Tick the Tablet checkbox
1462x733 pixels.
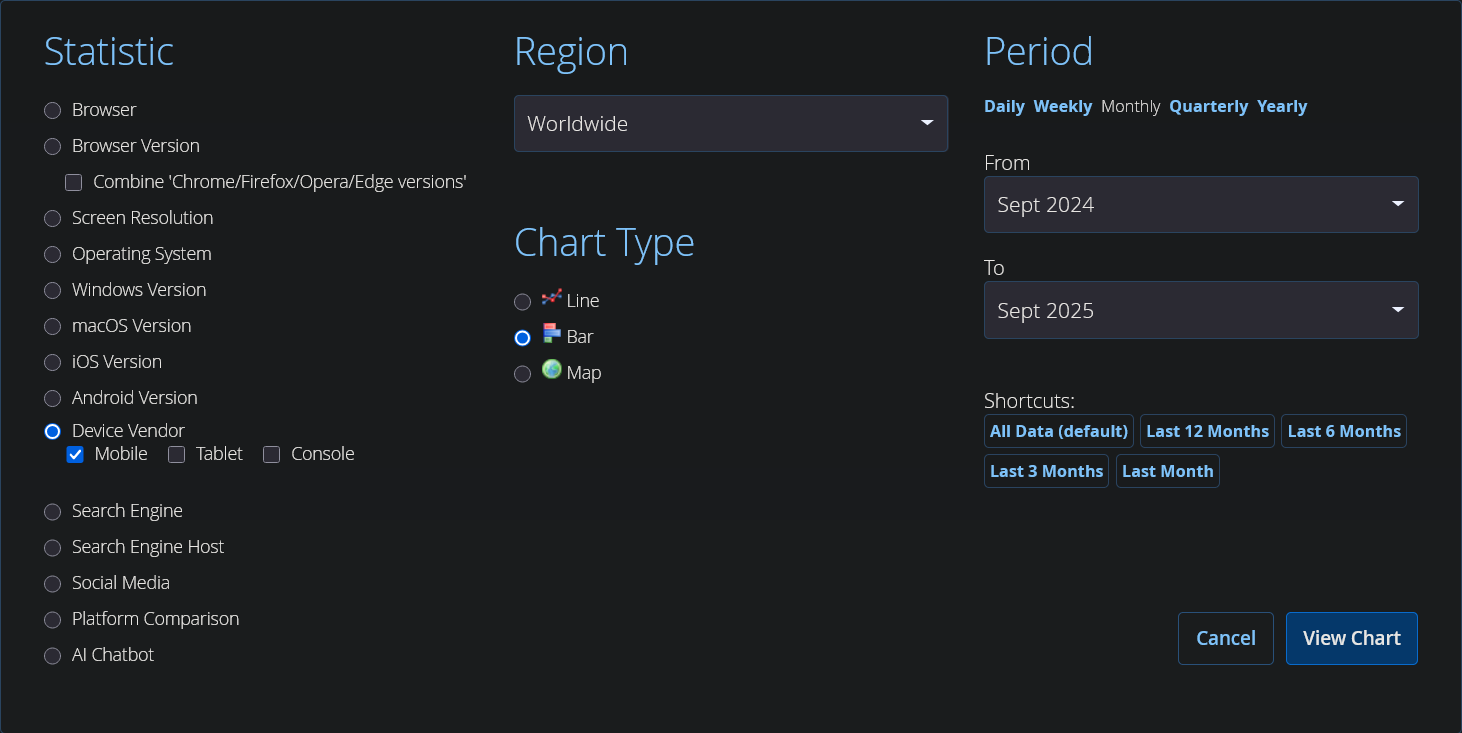pos(176,455)
